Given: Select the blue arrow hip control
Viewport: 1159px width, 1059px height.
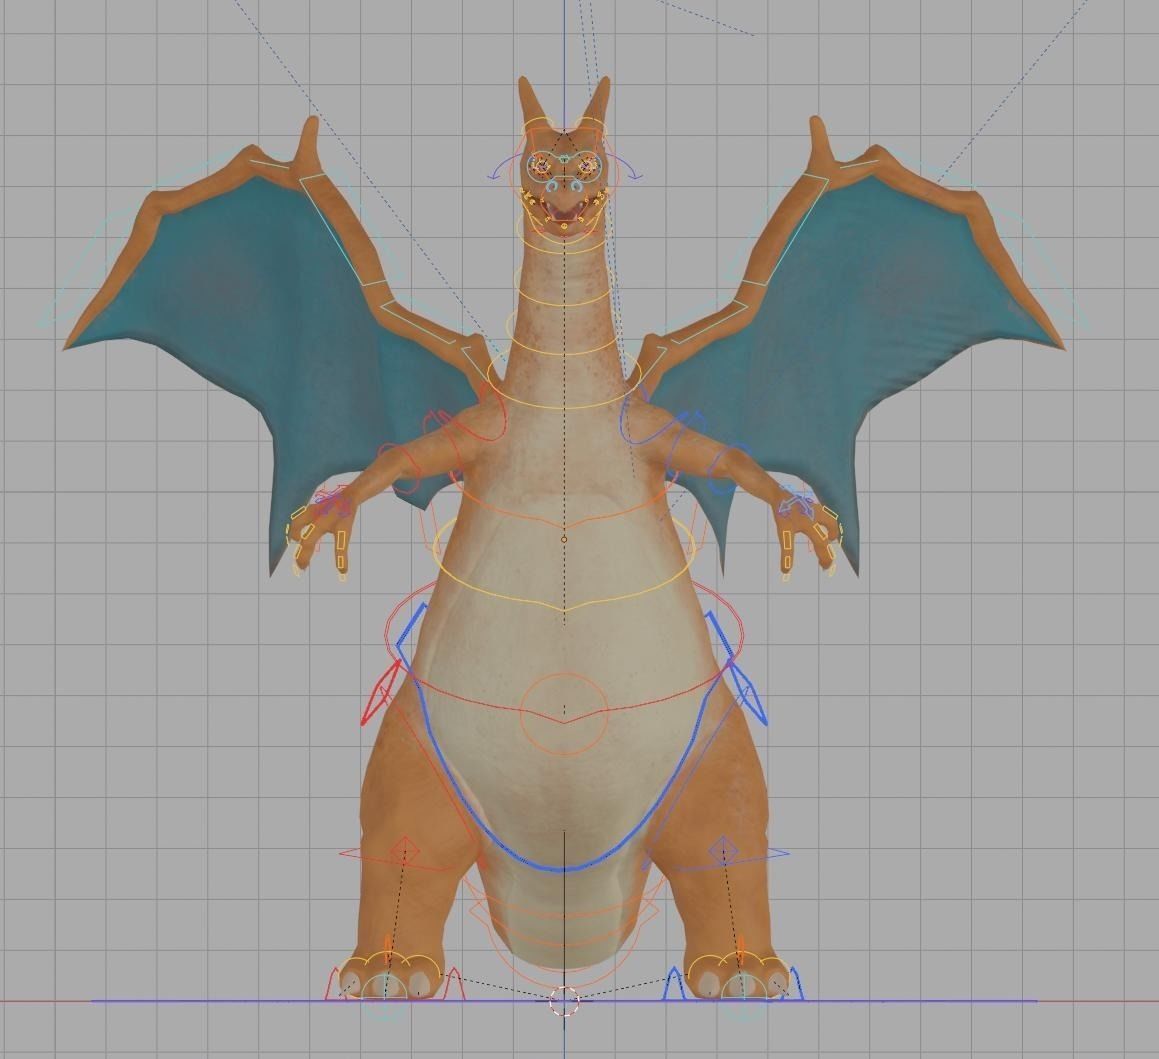Looking at the screenshot, I should 748,693.
